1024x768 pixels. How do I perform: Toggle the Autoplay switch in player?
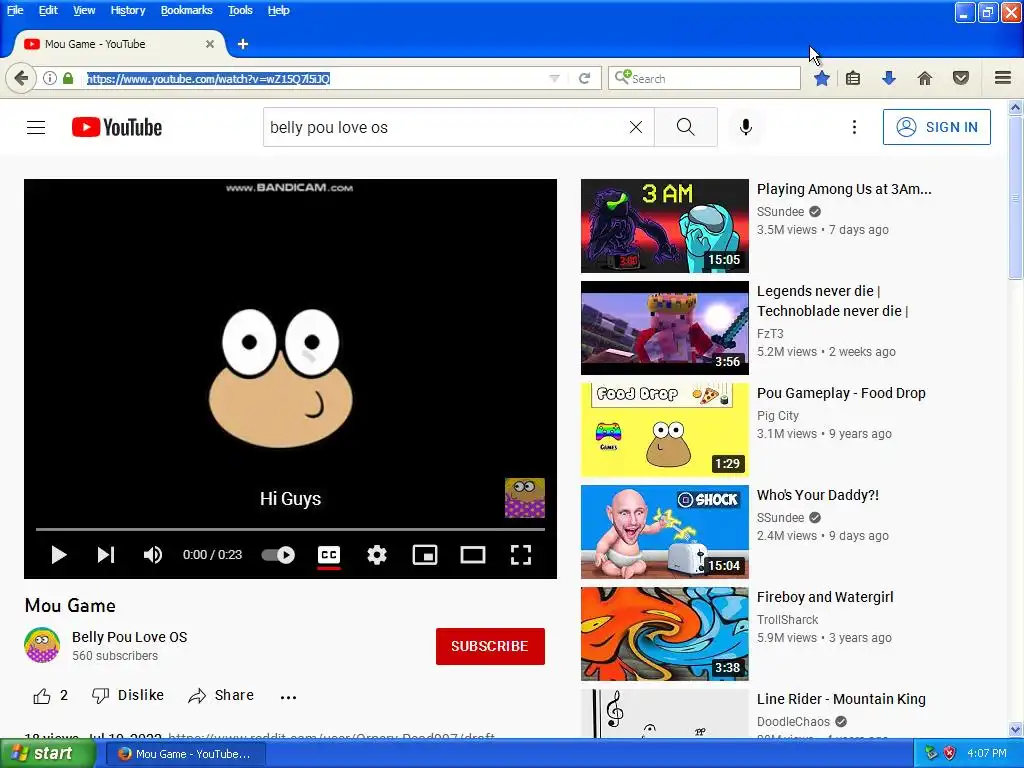[x=278, y=555]
